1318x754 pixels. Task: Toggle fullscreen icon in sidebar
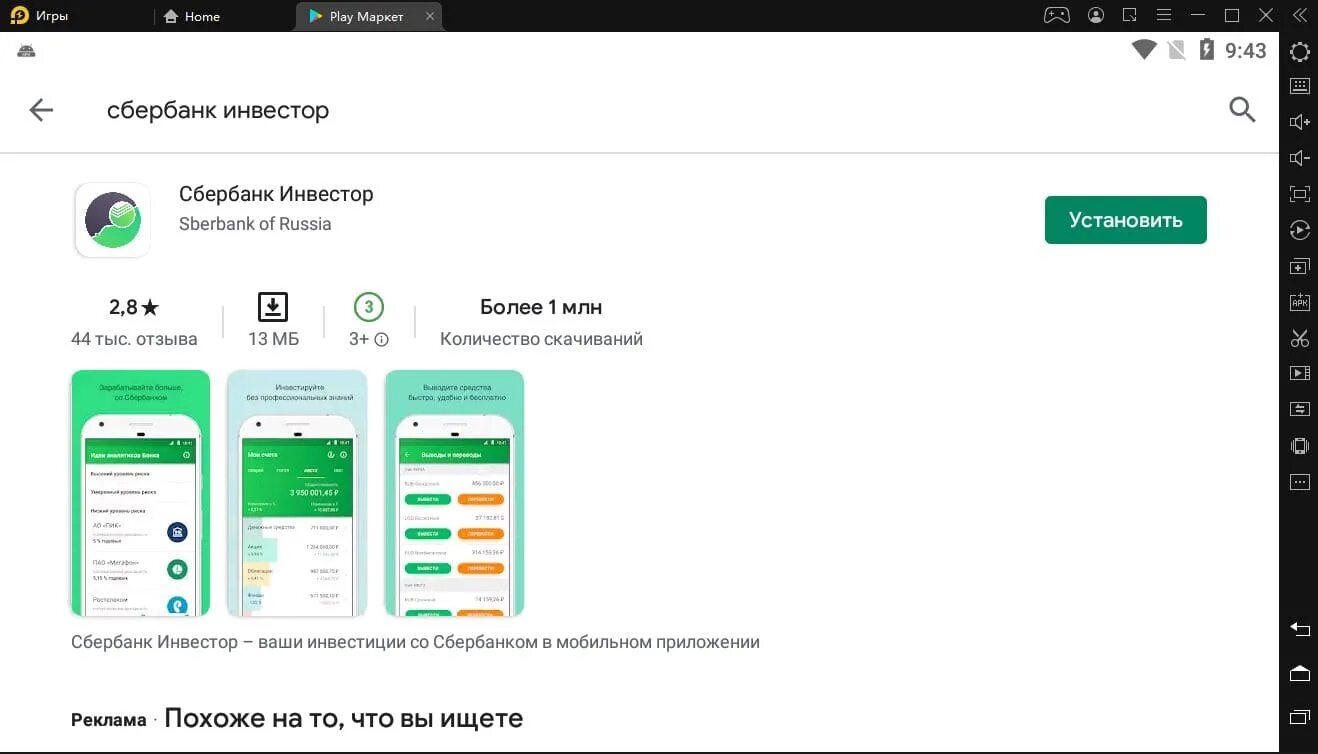pos(1299,194)
